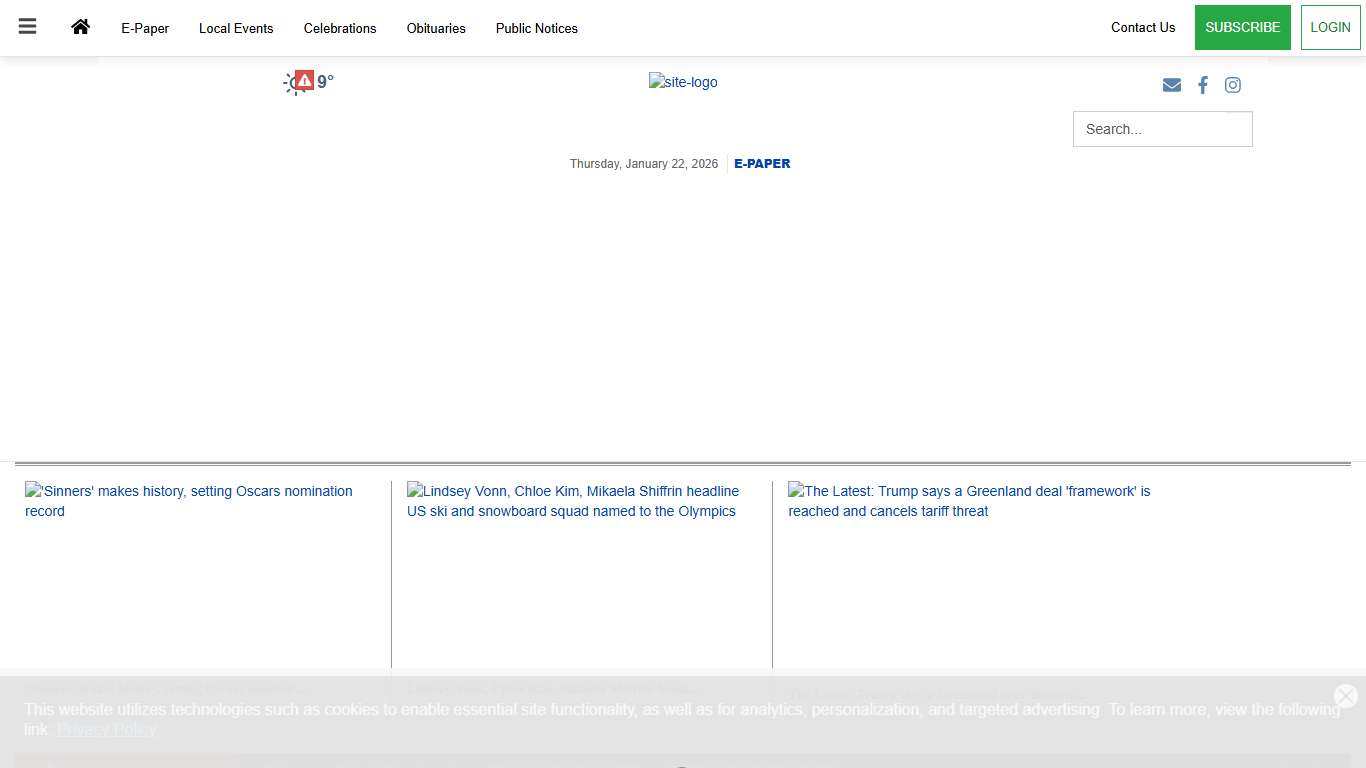Viewport: 1366px width, 768px height.
Task: Browse the Public Notices menu item
Action: 536,28
